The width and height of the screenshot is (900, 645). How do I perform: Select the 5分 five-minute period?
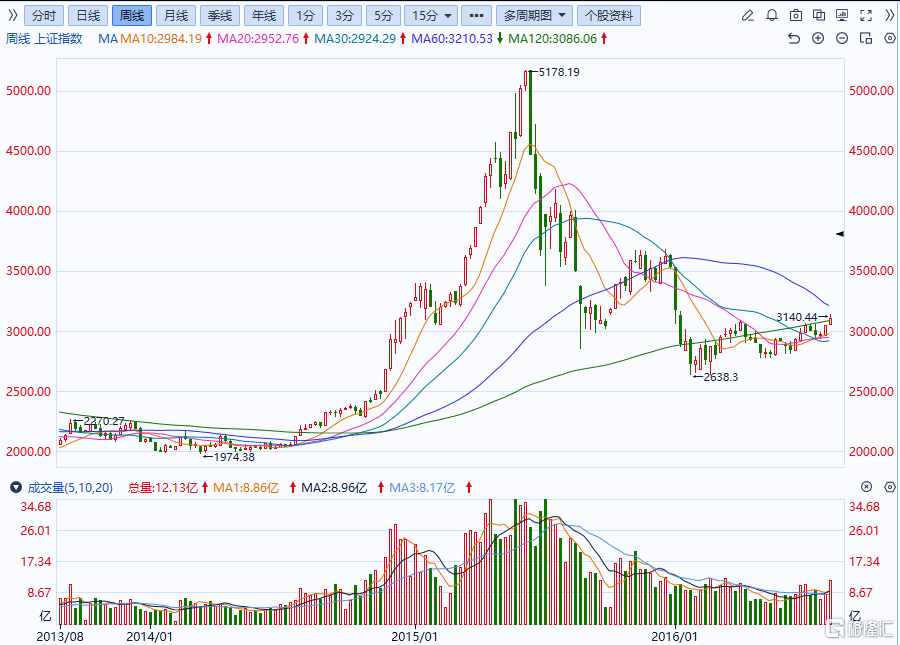(383, 15)
